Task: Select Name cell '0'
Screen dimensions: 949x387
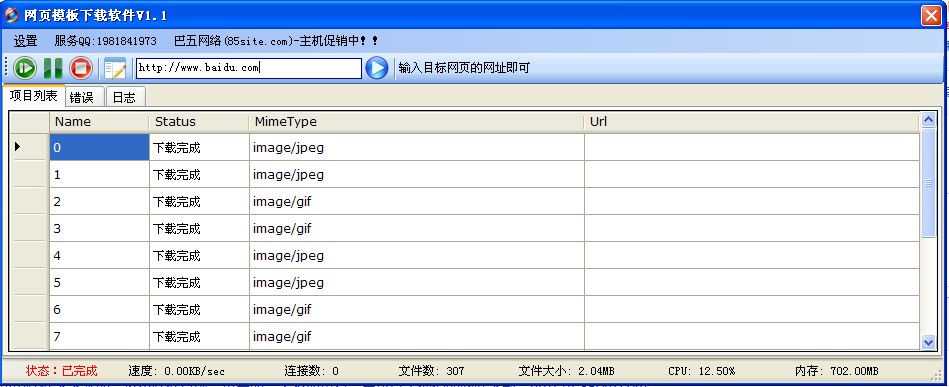Action: (x=99, y=147)
